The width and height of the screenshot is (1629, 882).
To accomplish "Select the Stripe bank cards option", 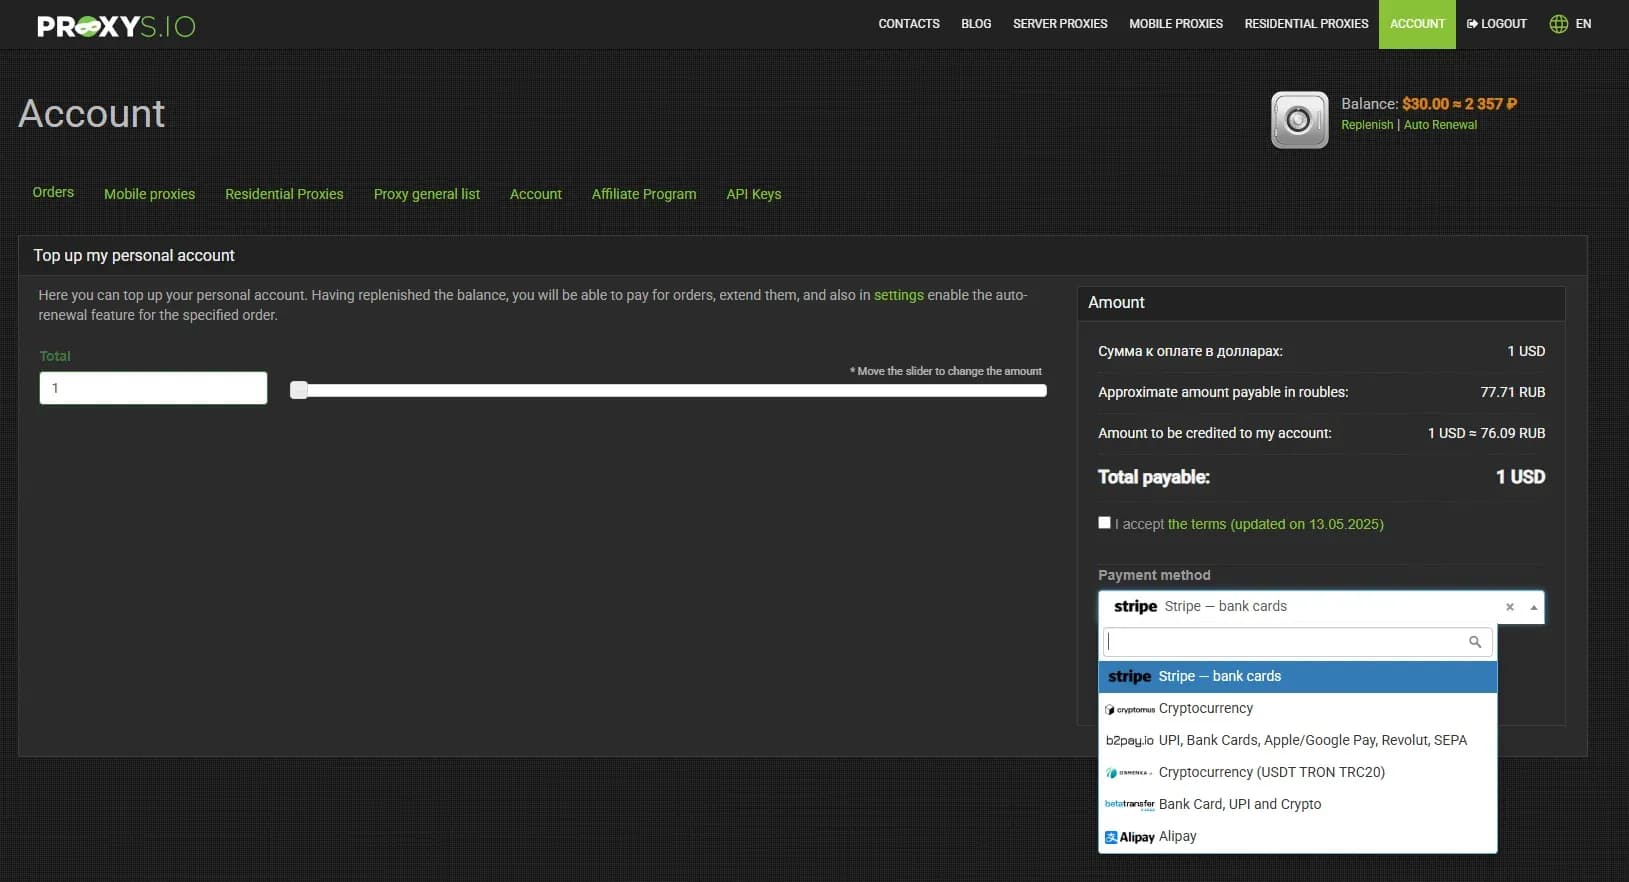I will (1297, 677).
